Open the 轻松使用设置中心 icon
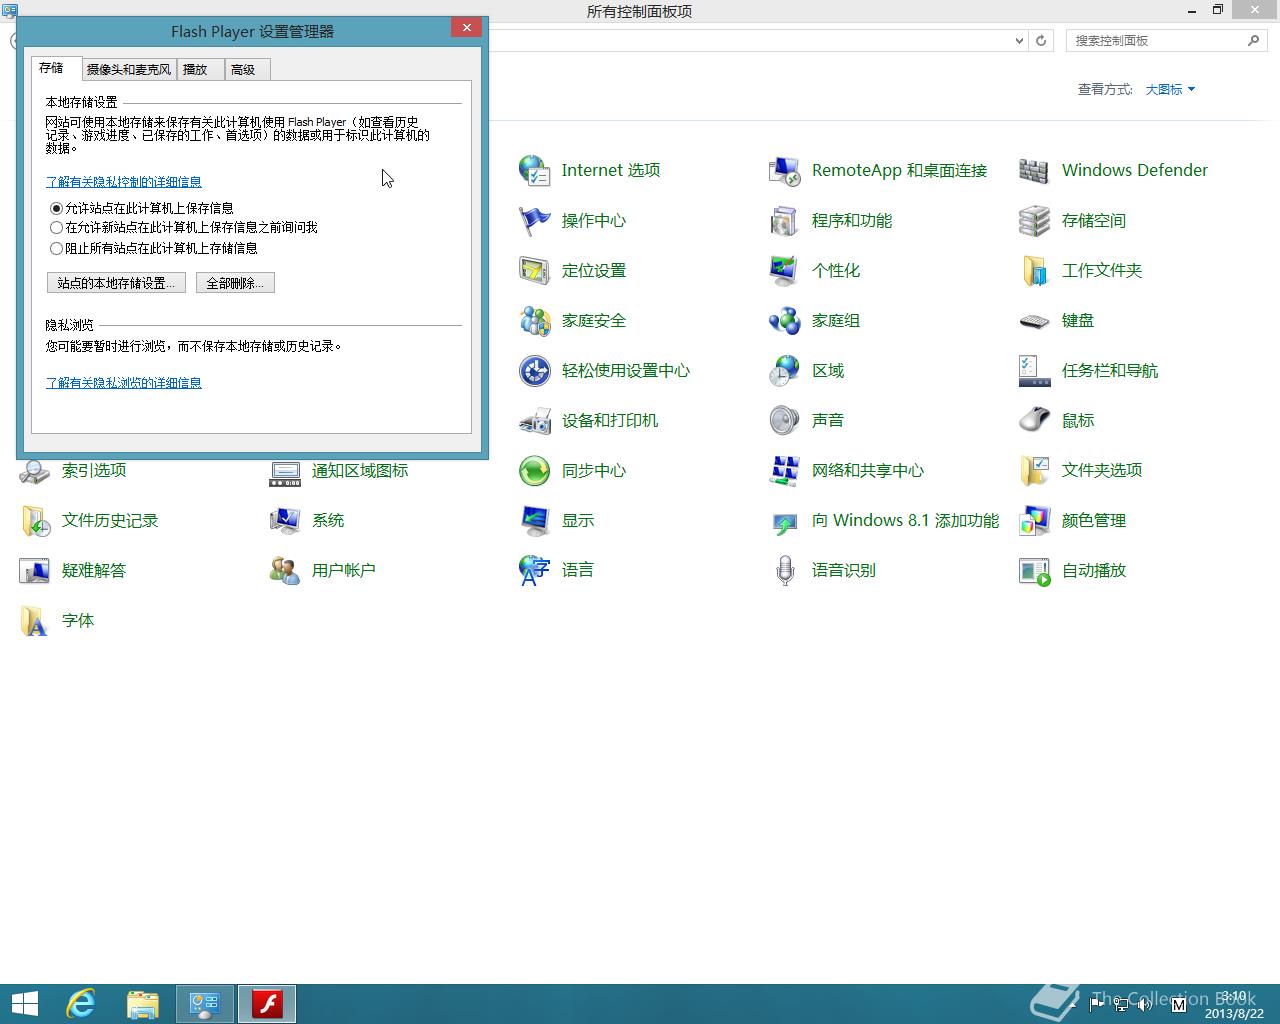 [535, 370]
